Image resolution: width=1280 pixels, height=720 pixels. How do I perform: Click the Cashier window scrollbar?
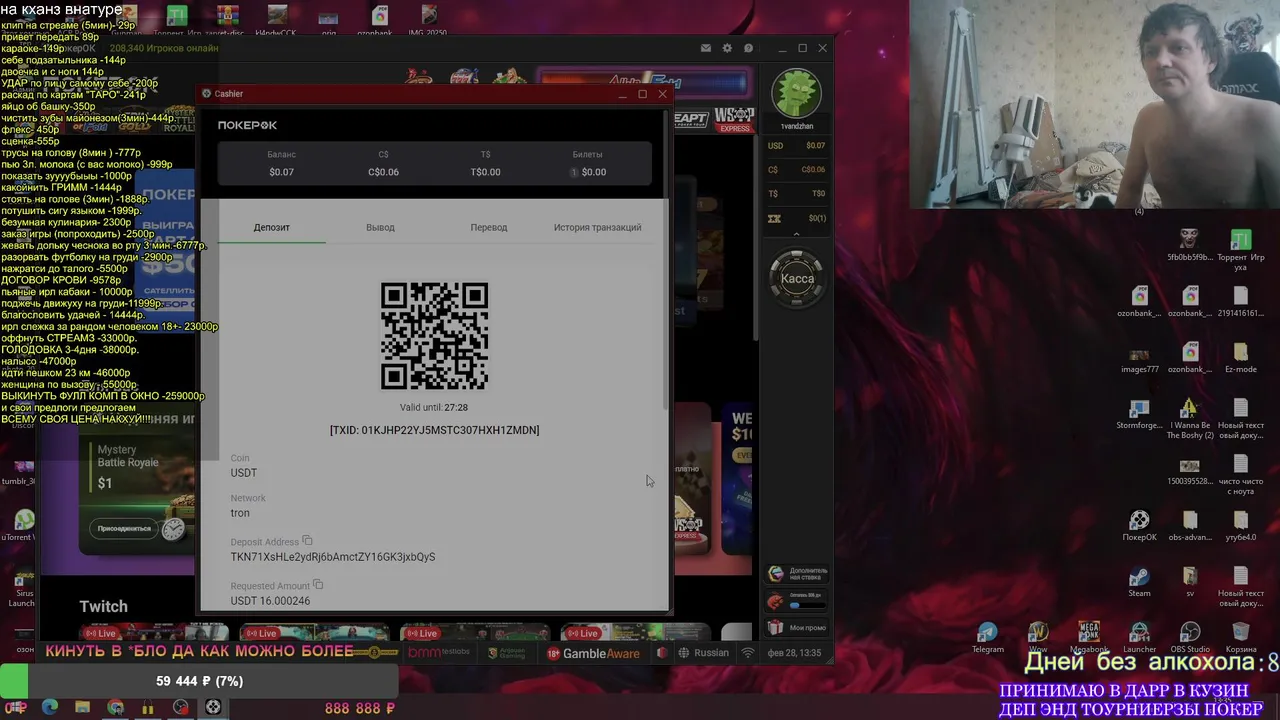[x=666, y=260]
